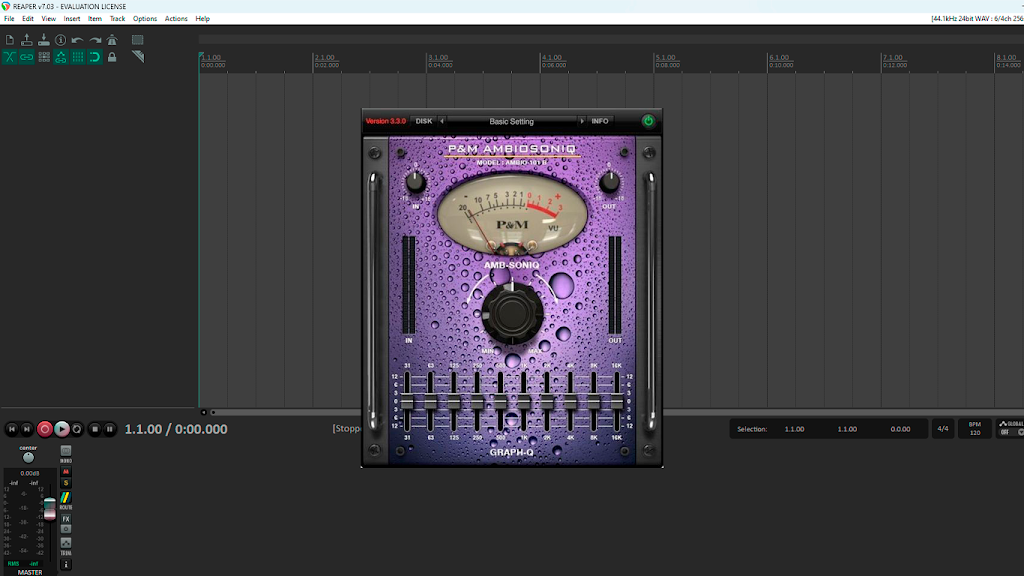
Task: Click the Stop transport button
Action: pos(95,429)
